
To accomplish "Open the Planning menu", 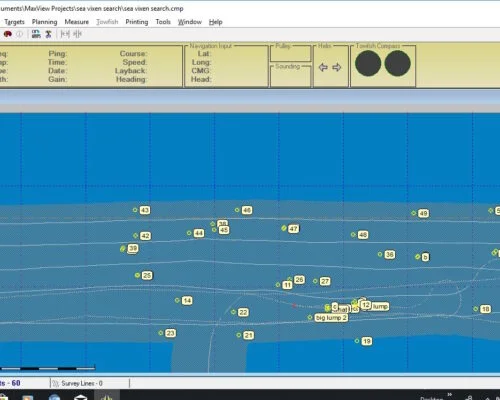I will [x=44, y=22].
